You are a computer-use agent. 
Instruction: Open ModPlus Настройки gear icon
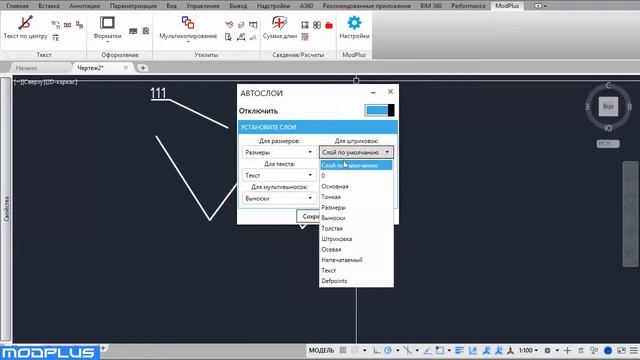click(354, 23)
